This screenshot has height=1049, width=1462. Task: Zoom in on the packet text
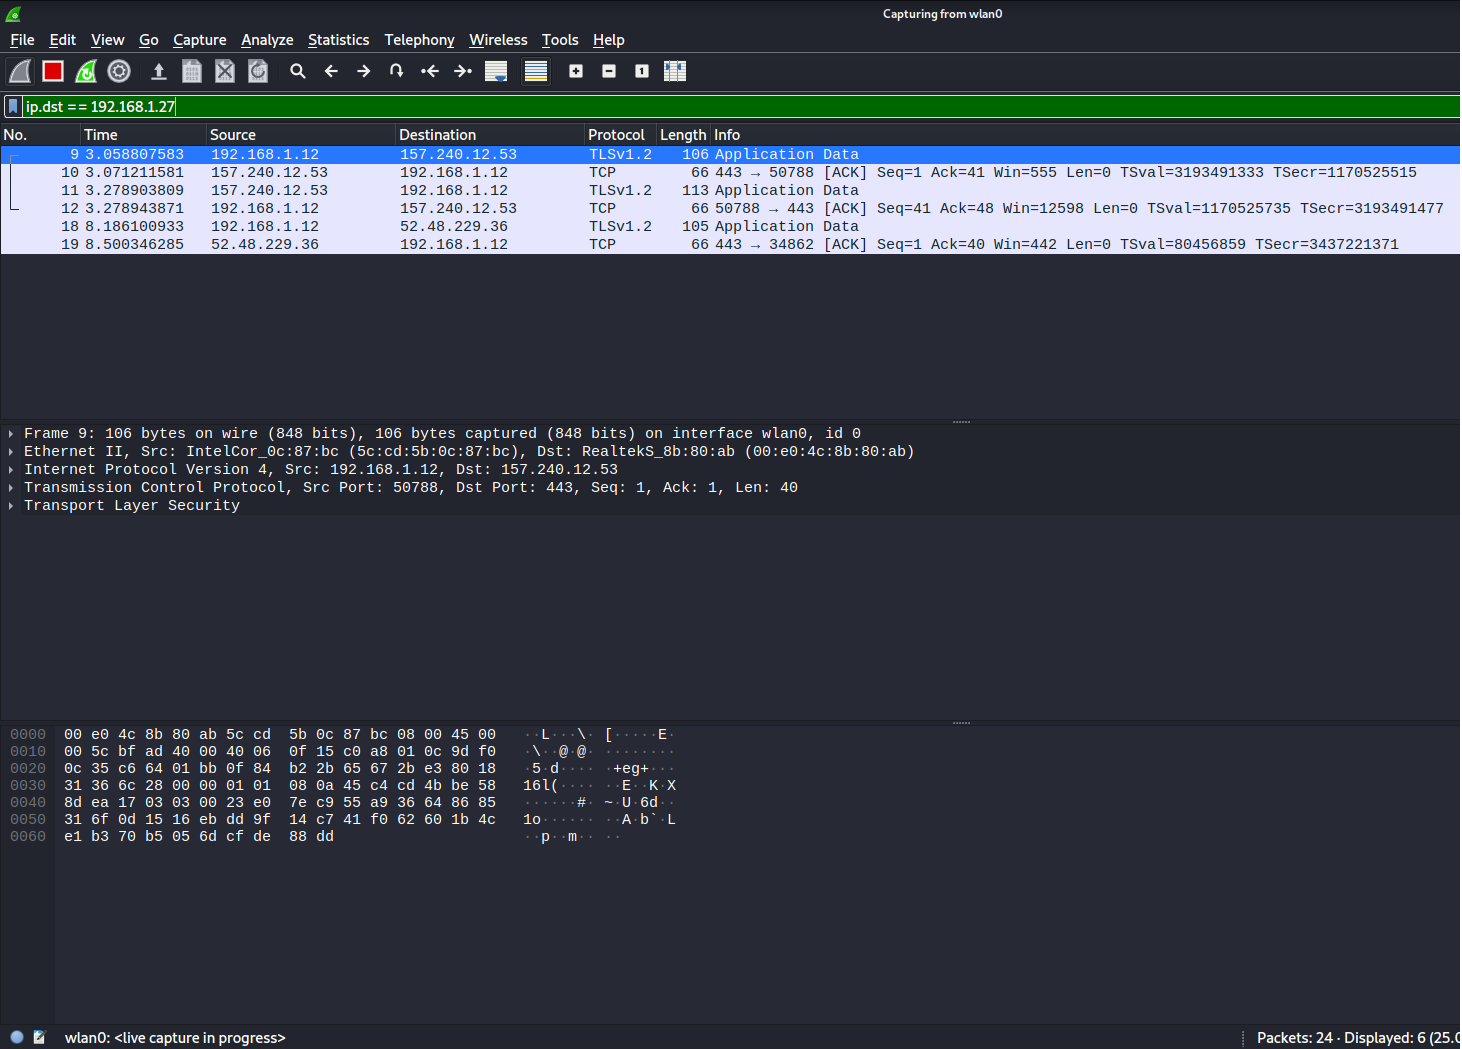[576, 71]
